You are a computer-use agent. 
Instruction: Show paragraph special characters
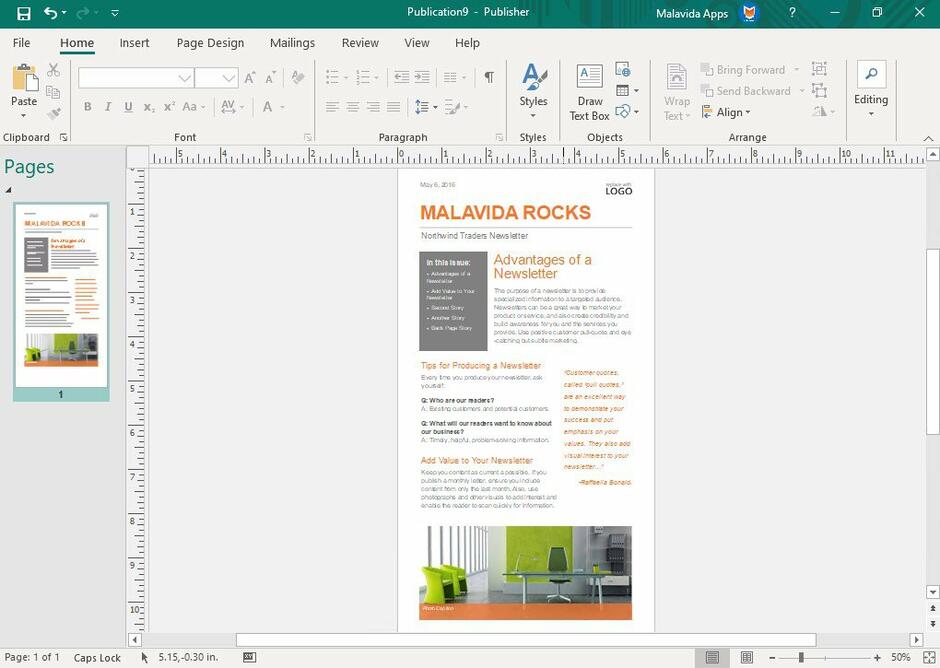point(489,77)
